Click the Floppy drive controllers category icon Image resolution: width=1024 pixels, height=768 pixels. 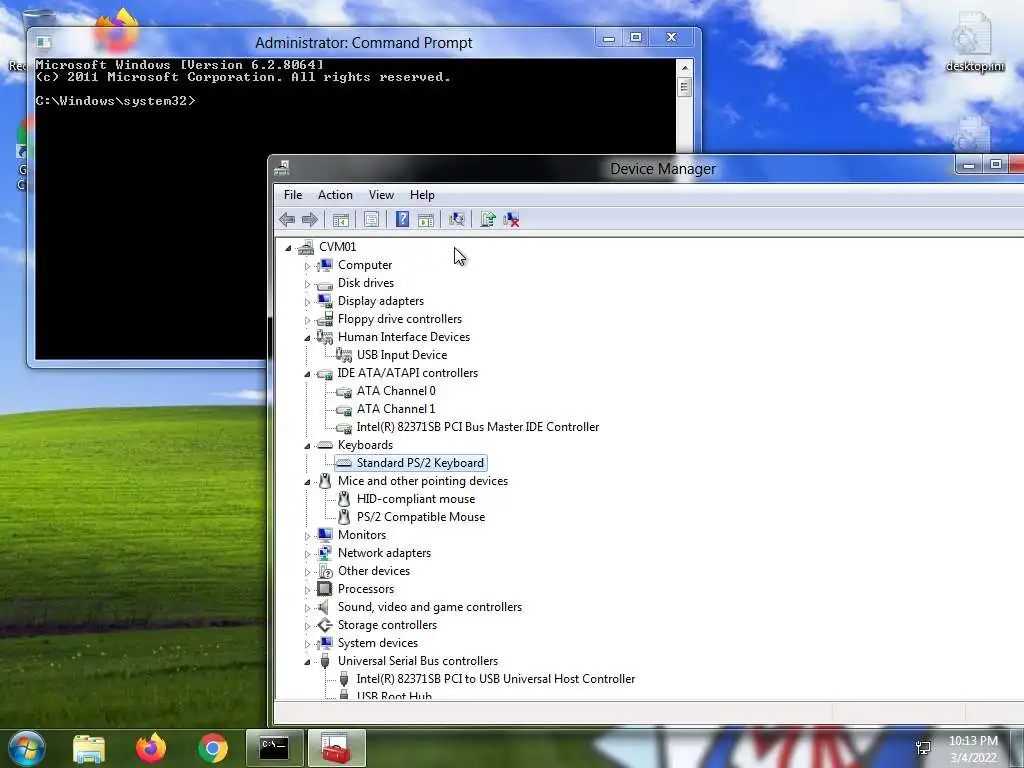click(325, 319)
